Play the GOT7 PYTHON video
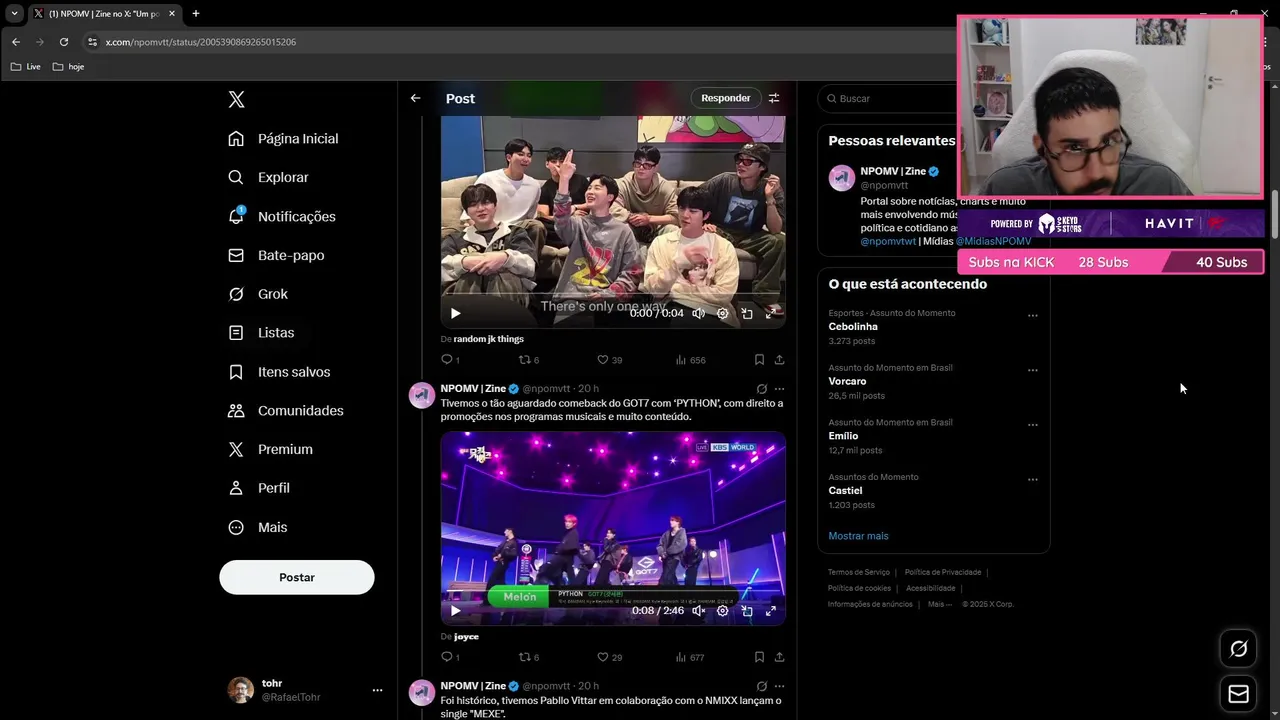 tap(455, 610)
